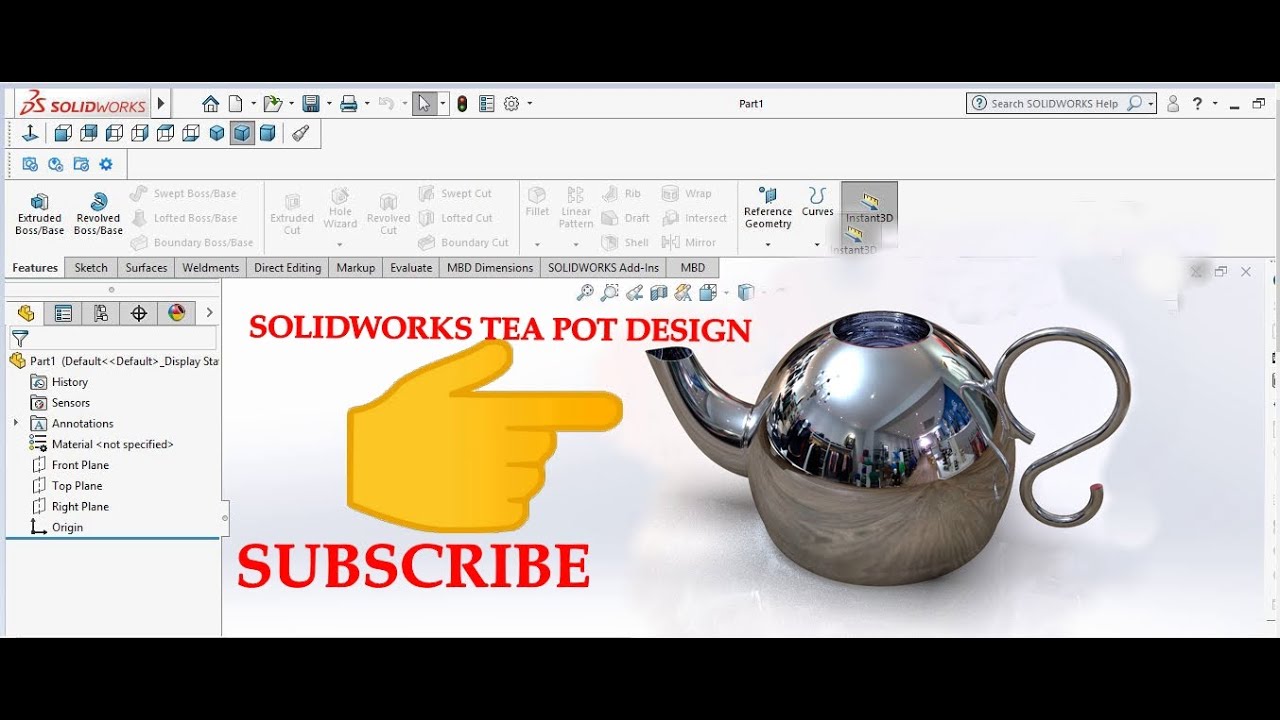Switch to the DimXpertManager crosshair tab
Image resolution: width=1280 pixels, height=720 pixels.
coord(139,313)
